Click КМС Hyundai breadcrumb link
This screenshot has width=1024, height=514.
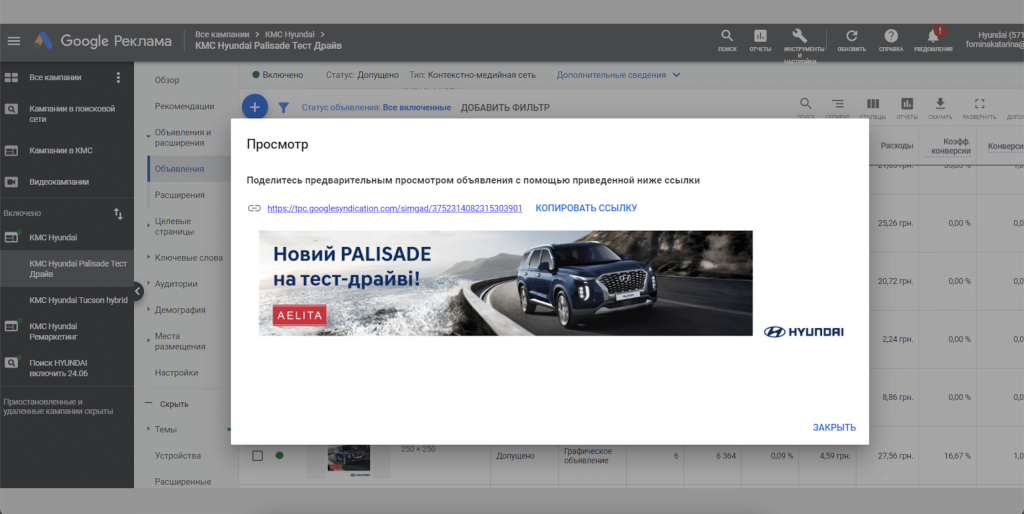(x=289, y=34)
